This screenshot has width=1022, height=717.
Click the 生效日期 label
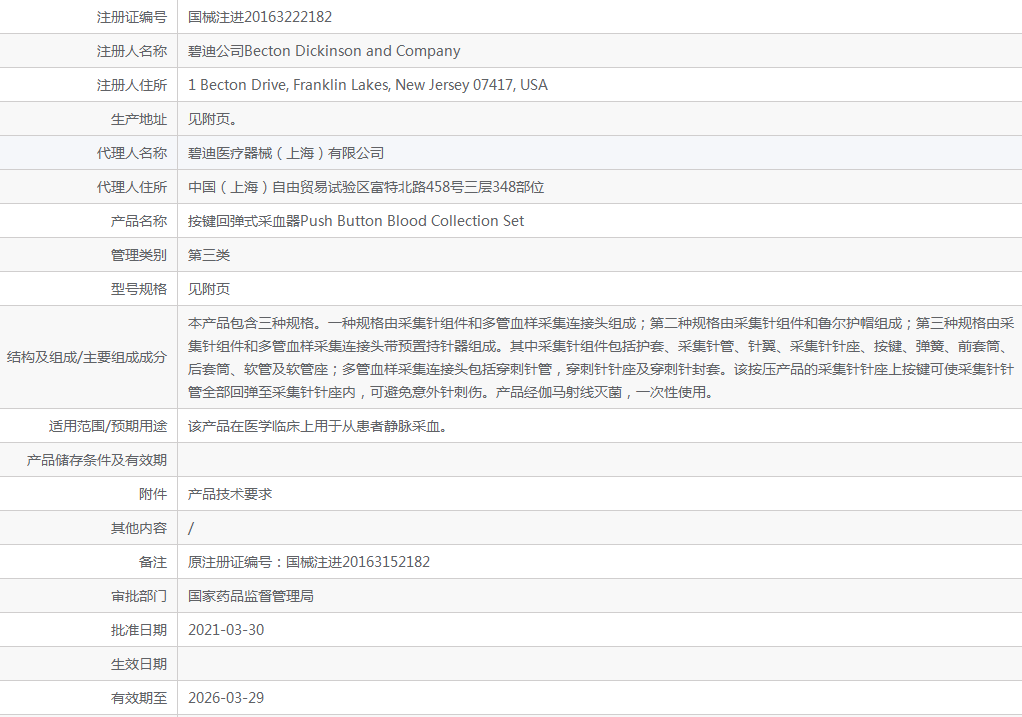139,664
